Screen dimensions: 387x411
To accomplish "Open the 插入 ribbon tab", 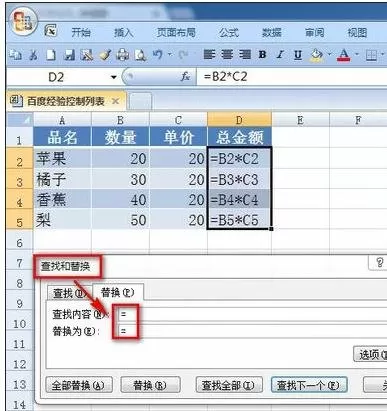I will (124, 33).
